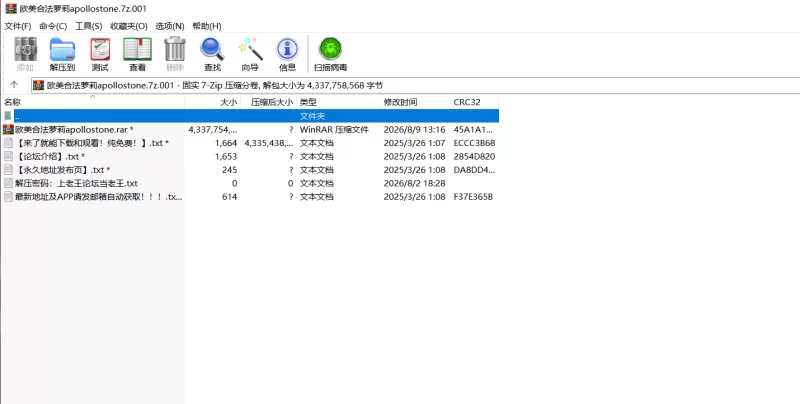Click the text file icon of 【论坛介绍】.txt

[x=8, y=157]
